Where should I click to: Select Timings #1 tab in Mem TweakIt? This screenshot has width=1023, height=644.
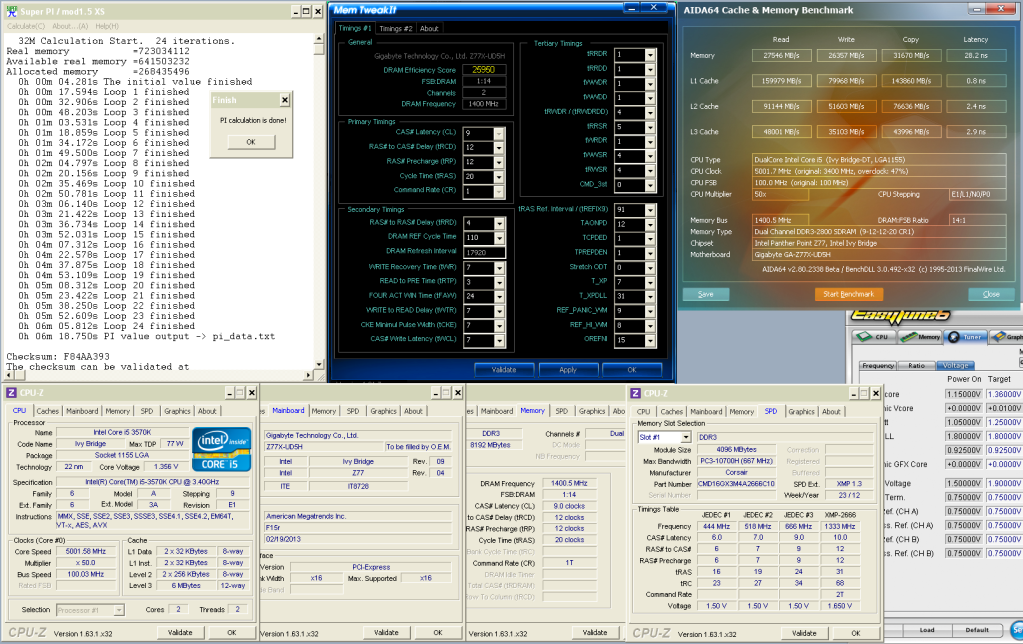tap(355, 28)
